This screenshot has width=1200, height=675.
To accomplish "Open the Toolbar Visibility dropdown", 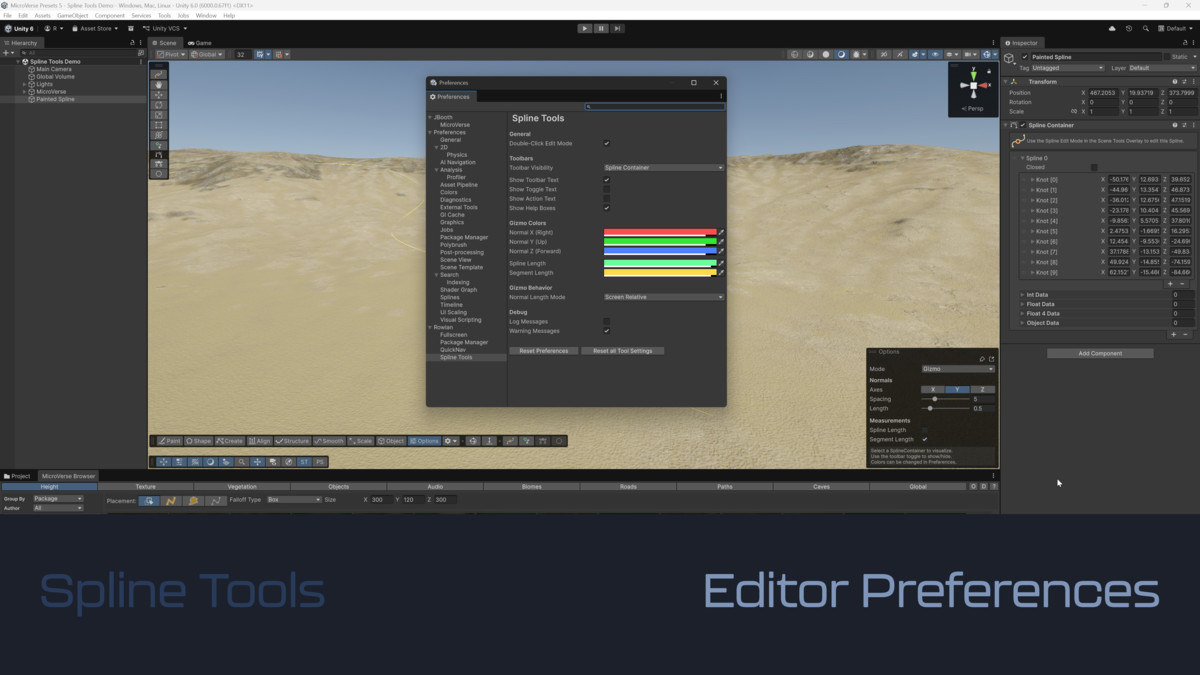I will tap(664, 168).
